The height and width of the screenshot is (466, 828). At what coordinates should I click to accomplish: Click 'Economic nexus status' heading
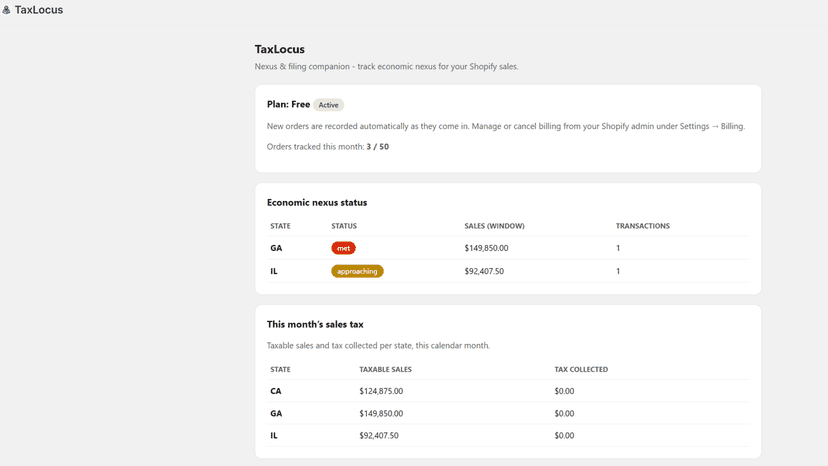coord(317,202)
